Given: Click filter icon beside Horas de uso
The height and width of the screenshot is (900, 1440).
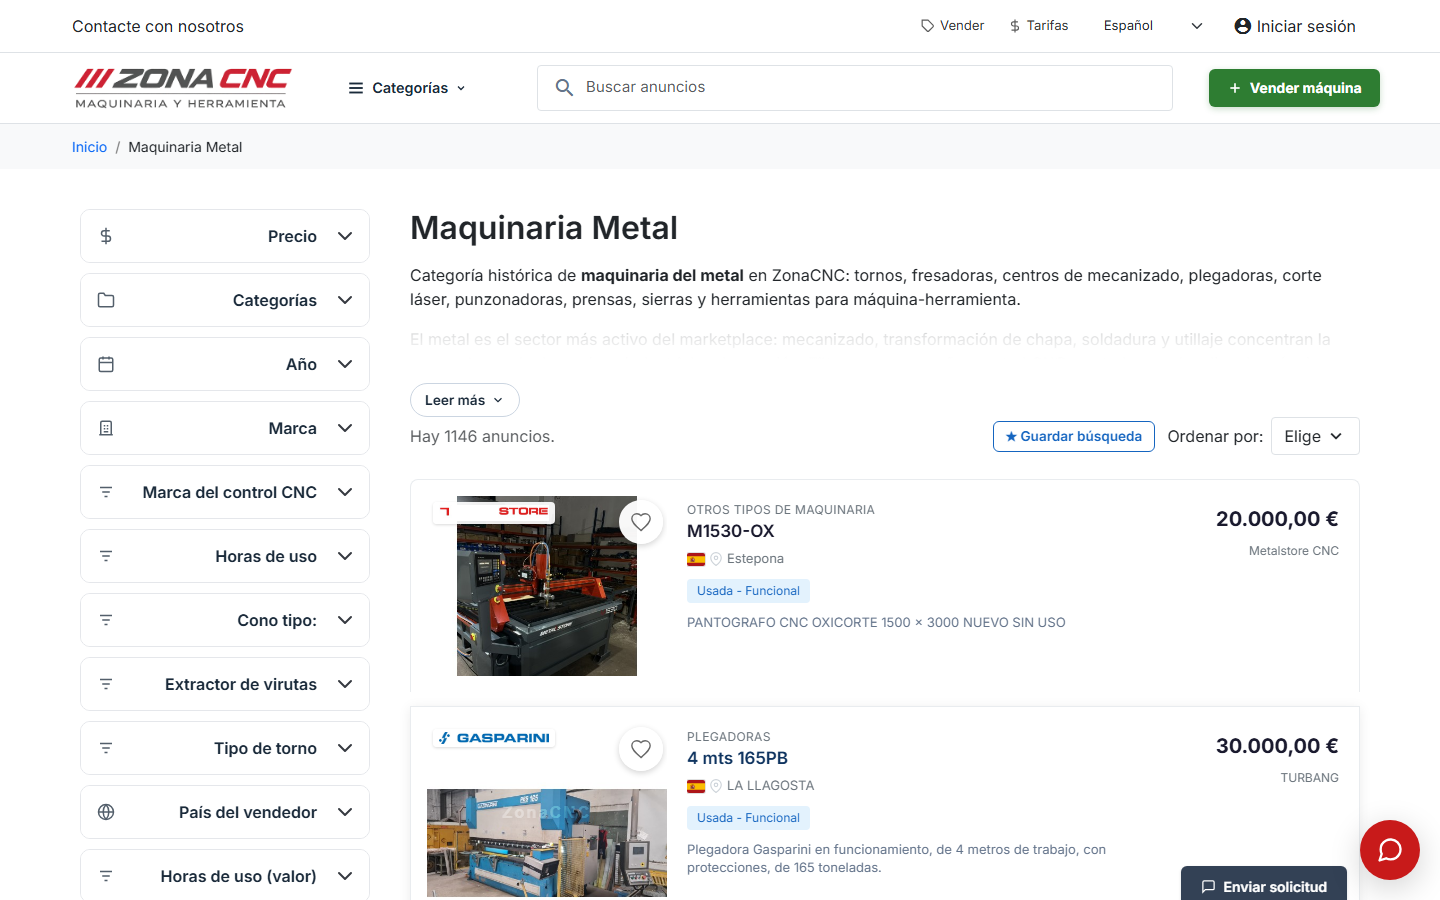Looking at the screenshot, I should tap(106, 556).
